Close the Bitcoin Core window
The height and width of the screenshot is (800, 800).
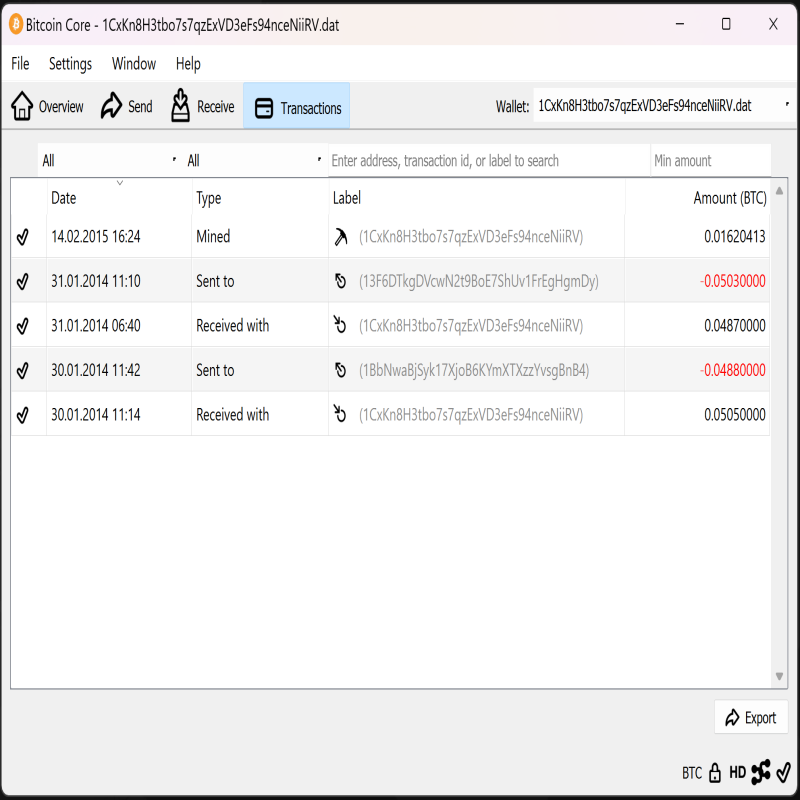pos(773,24)
